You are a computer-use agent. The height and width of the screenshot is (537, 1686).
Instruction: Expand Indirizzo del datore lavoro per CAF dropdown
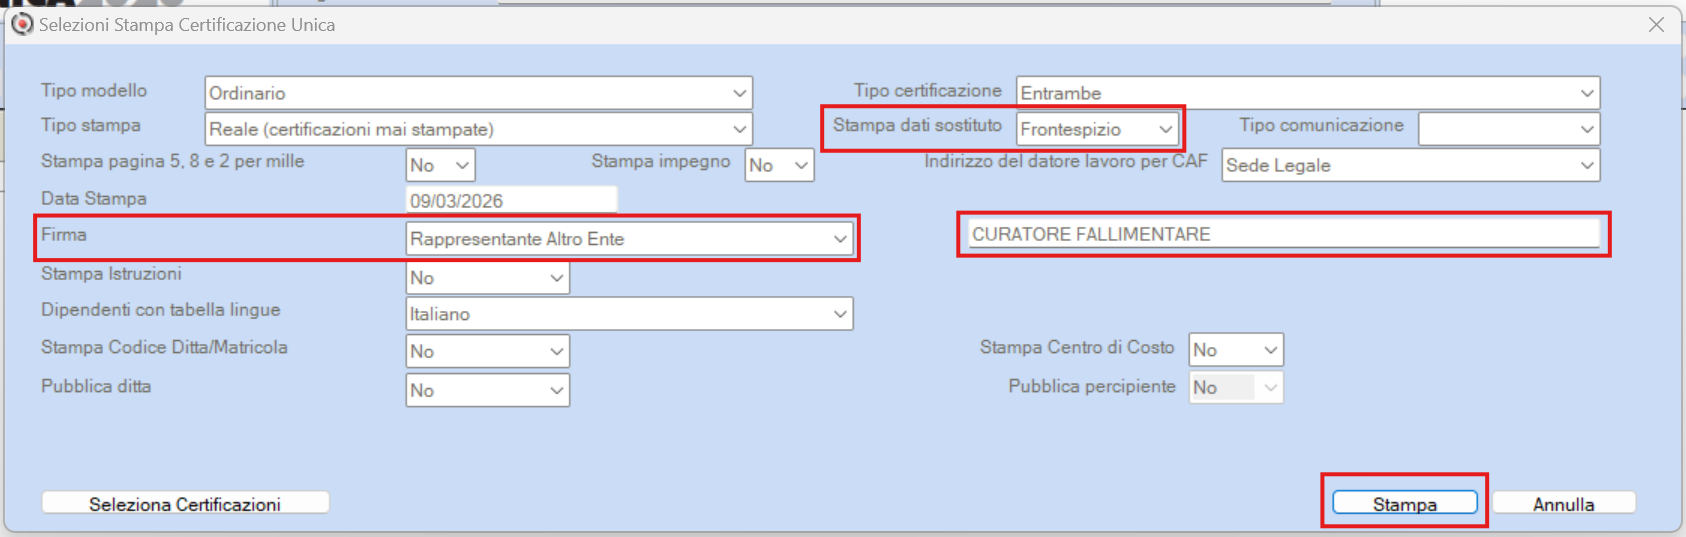point(1411,165)
